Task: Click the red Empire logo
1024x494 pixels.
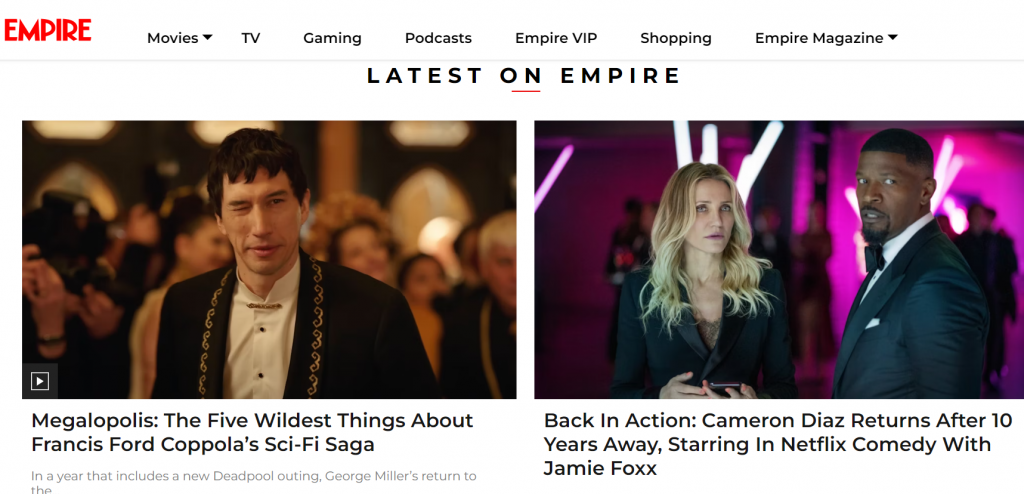Action: (x=48, y=30)
